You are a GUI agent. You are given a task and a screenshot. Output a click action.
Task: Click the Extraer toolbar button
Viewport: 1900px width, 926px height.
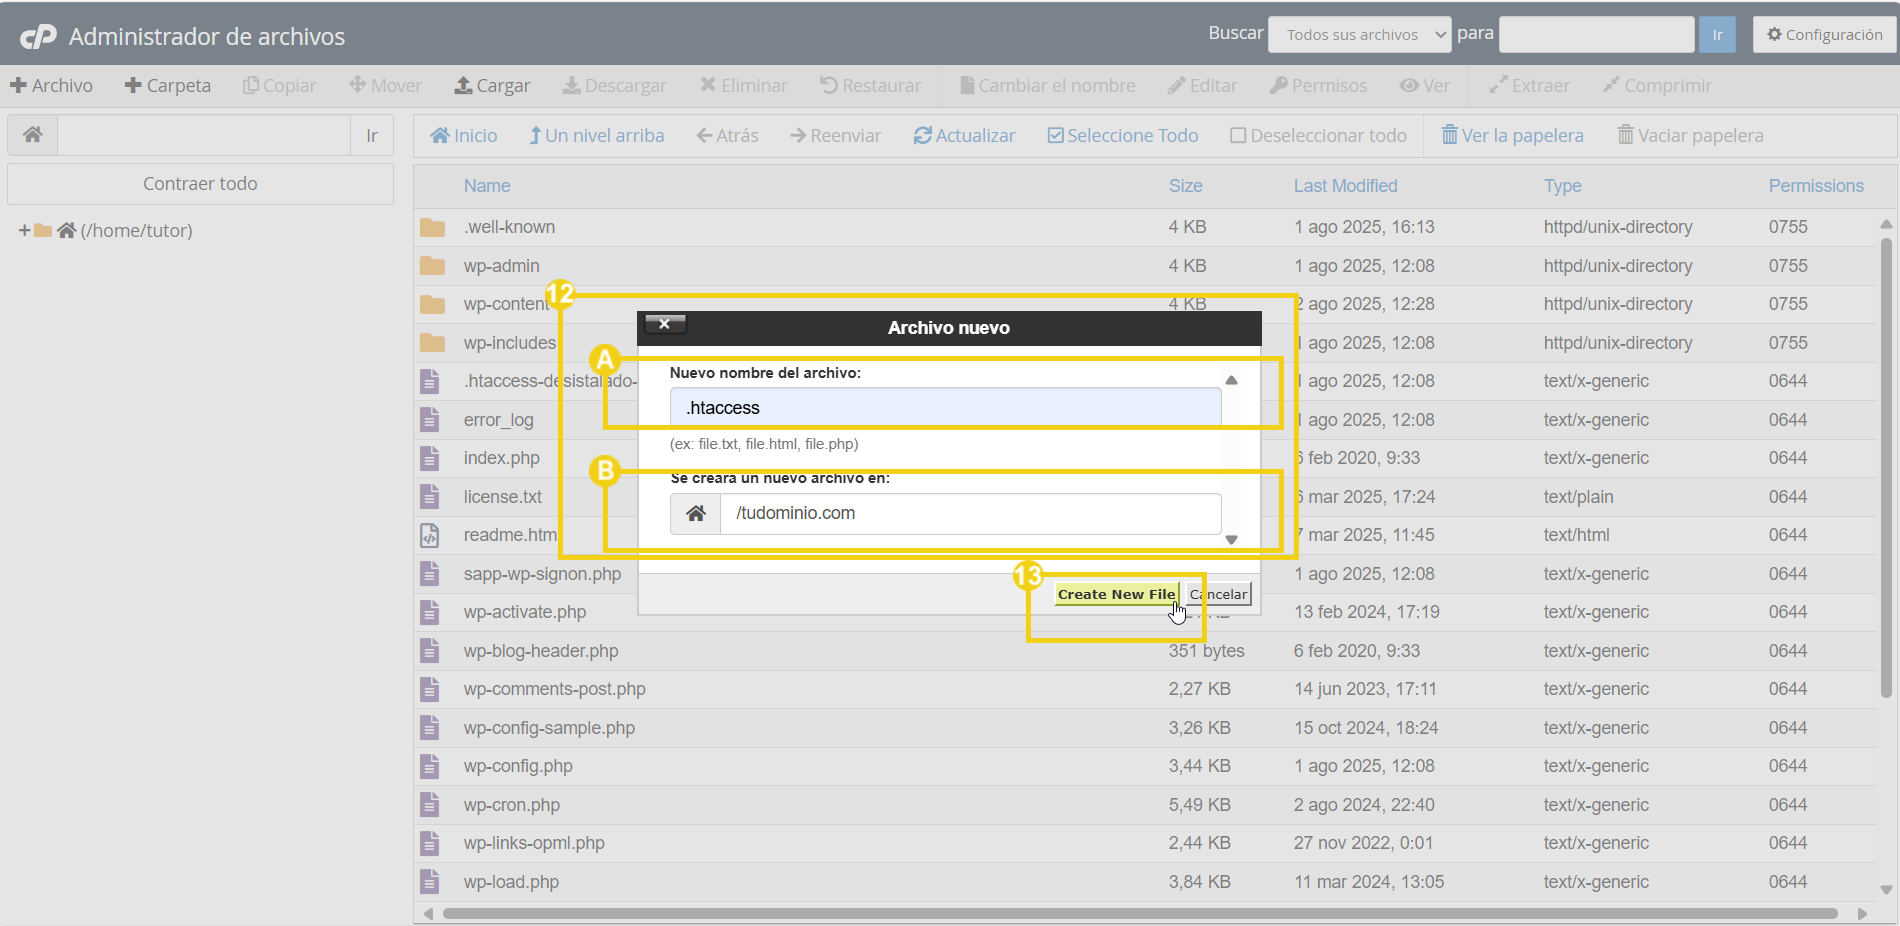coord(1530,86)
